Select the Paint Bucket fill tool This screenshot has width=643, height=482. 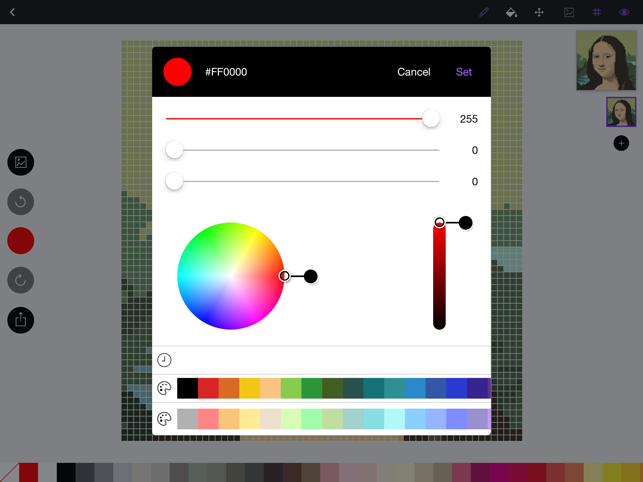511,13
